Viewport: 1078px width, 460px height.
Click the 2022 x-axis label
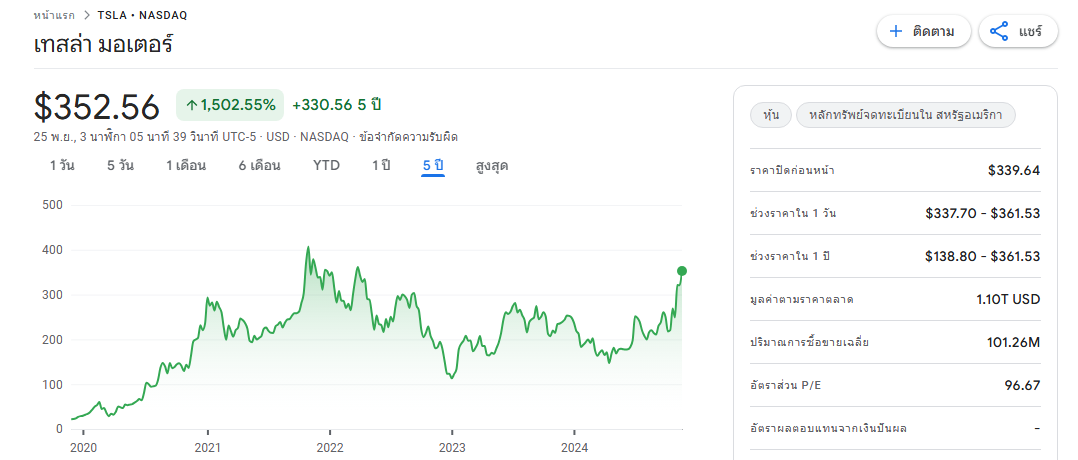pyautogui.click(x=330, y=448)
